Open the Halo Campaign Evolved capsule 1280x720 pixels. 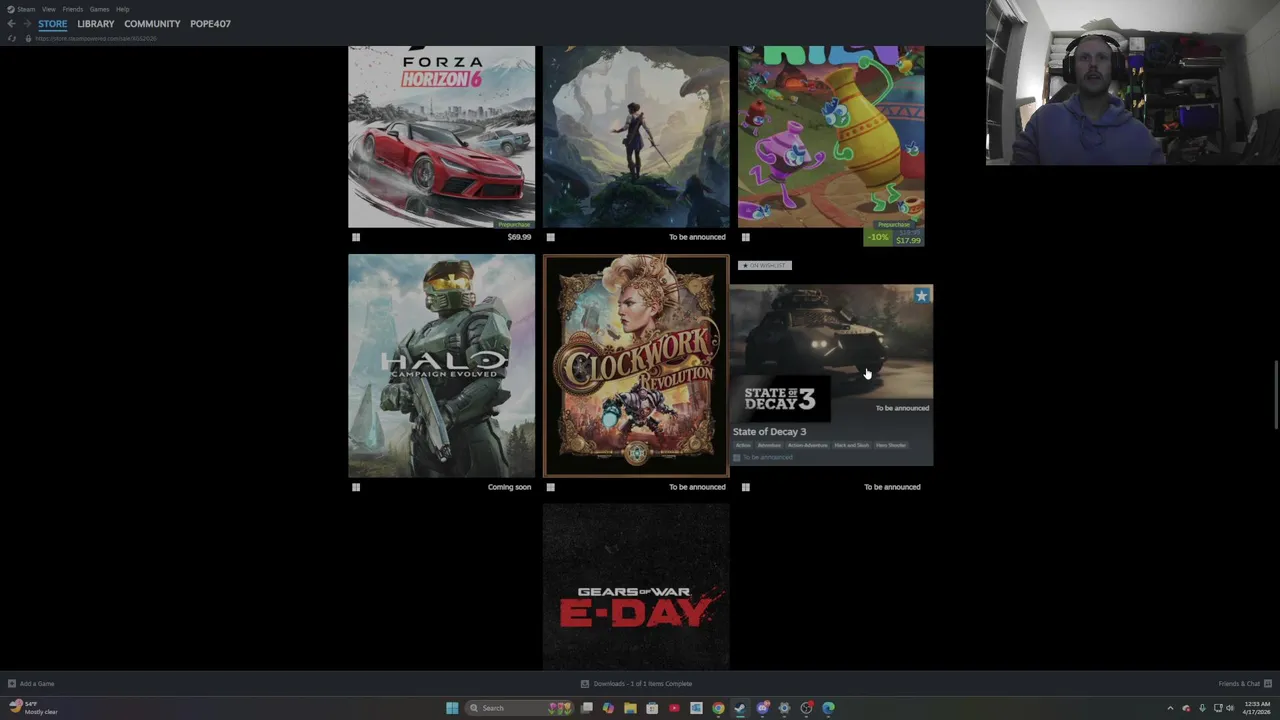(441, 365)
